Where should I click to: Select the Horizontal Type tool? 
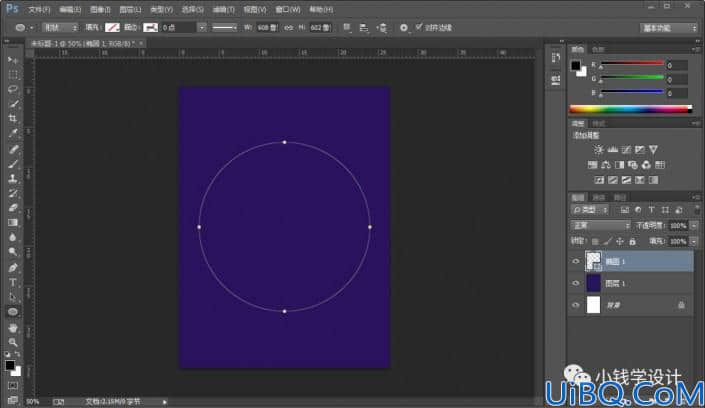(x=13, y=282)
